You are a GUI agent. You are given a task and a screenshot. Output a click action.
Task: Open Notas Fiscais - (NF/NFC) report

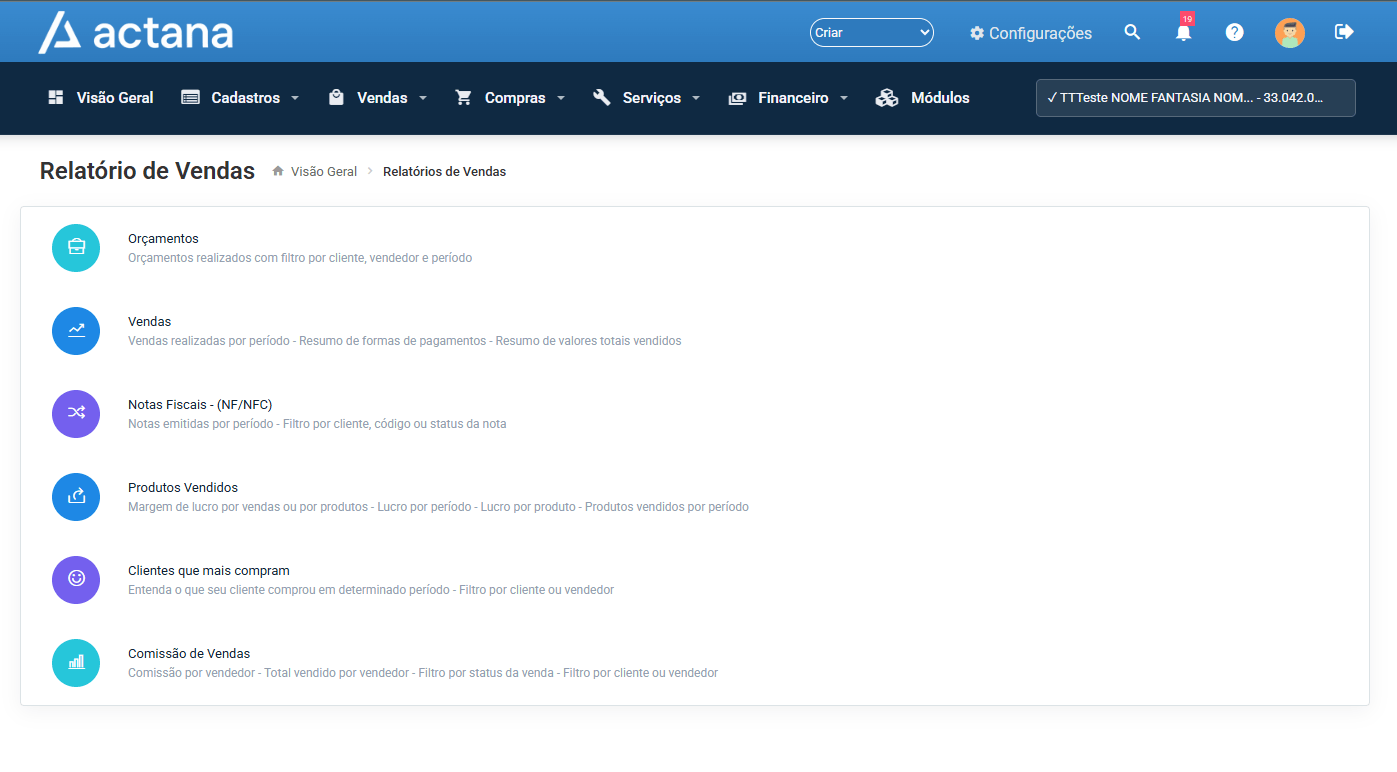click(200, 405)
